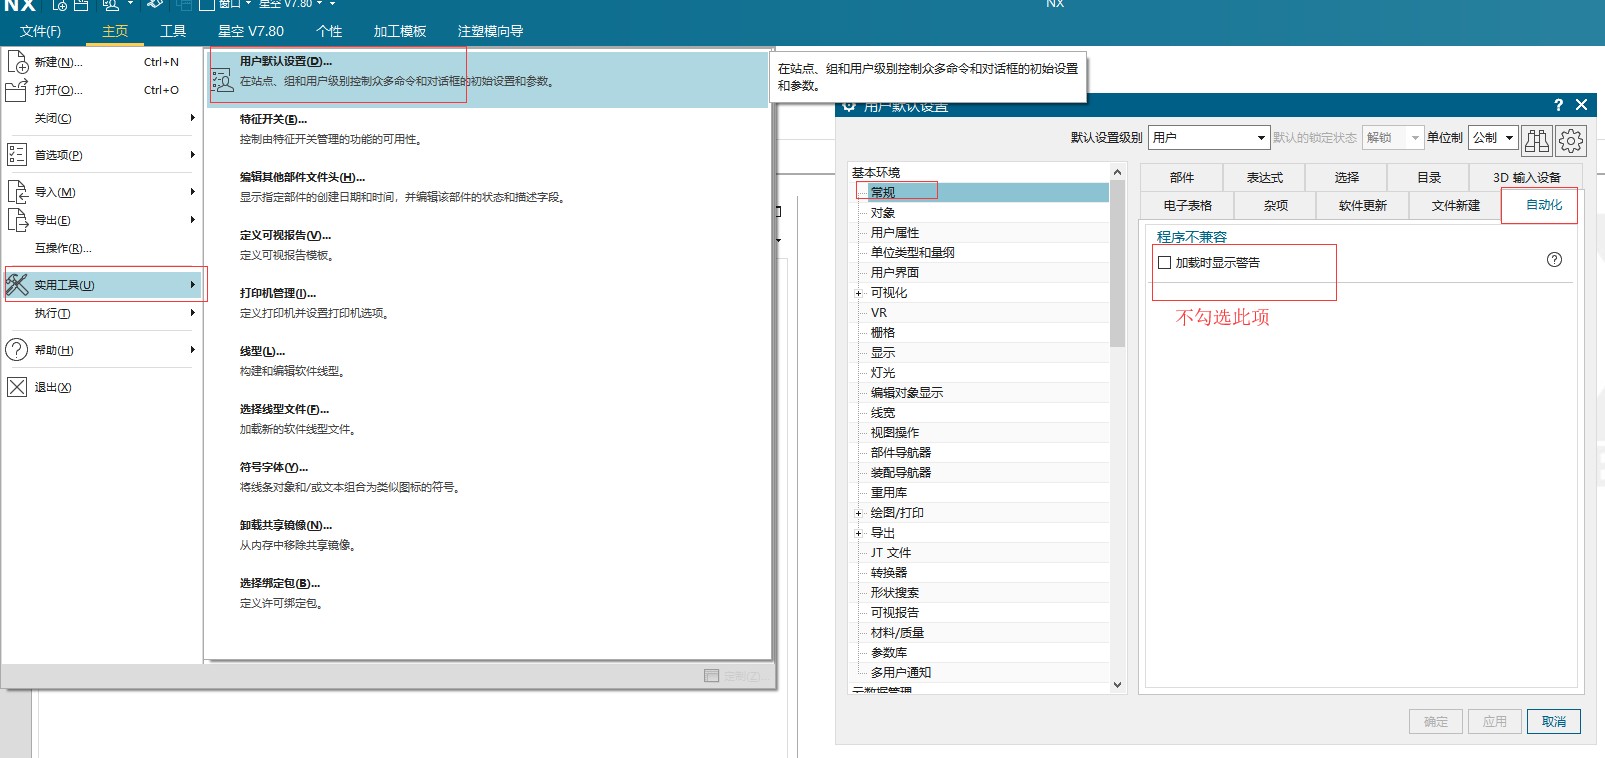Open the 文件(F) menu
Viewport: 1605px width, 758px height.
tap(40, 31)
